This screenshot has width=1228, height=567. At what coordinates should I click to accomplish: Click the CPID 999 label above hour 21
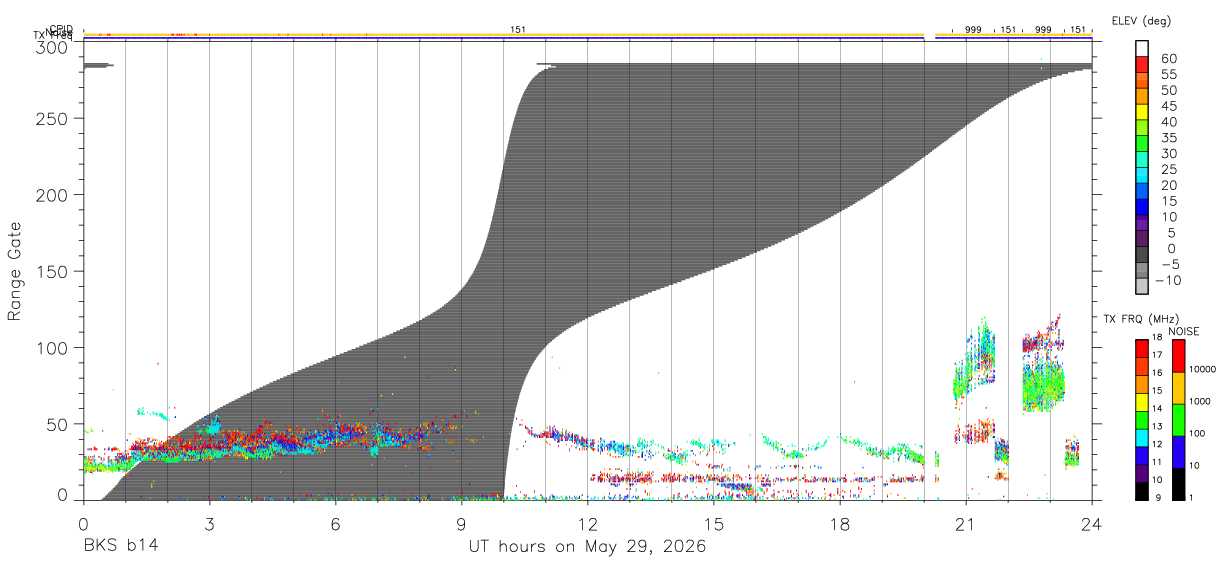coord(973,30)
